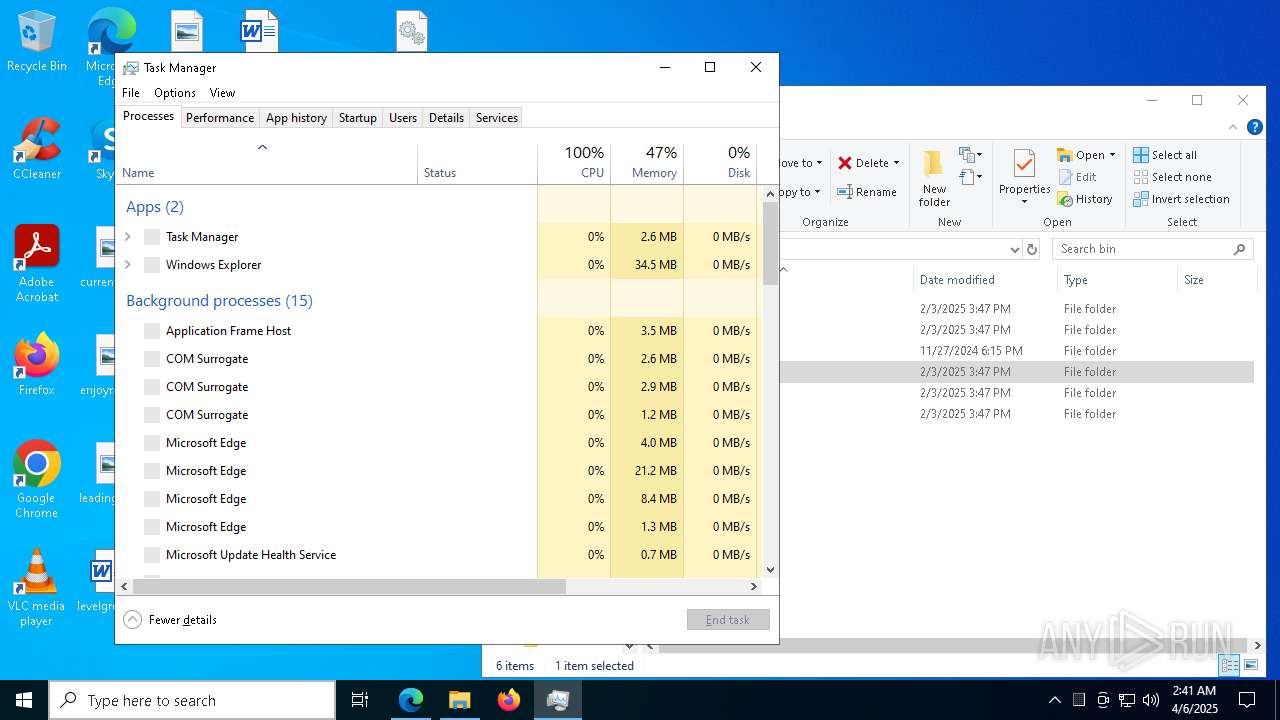Viewport: 1280px width, 720px height.
Task: Show hidden system tray icons
Action: pos(1054,700)
